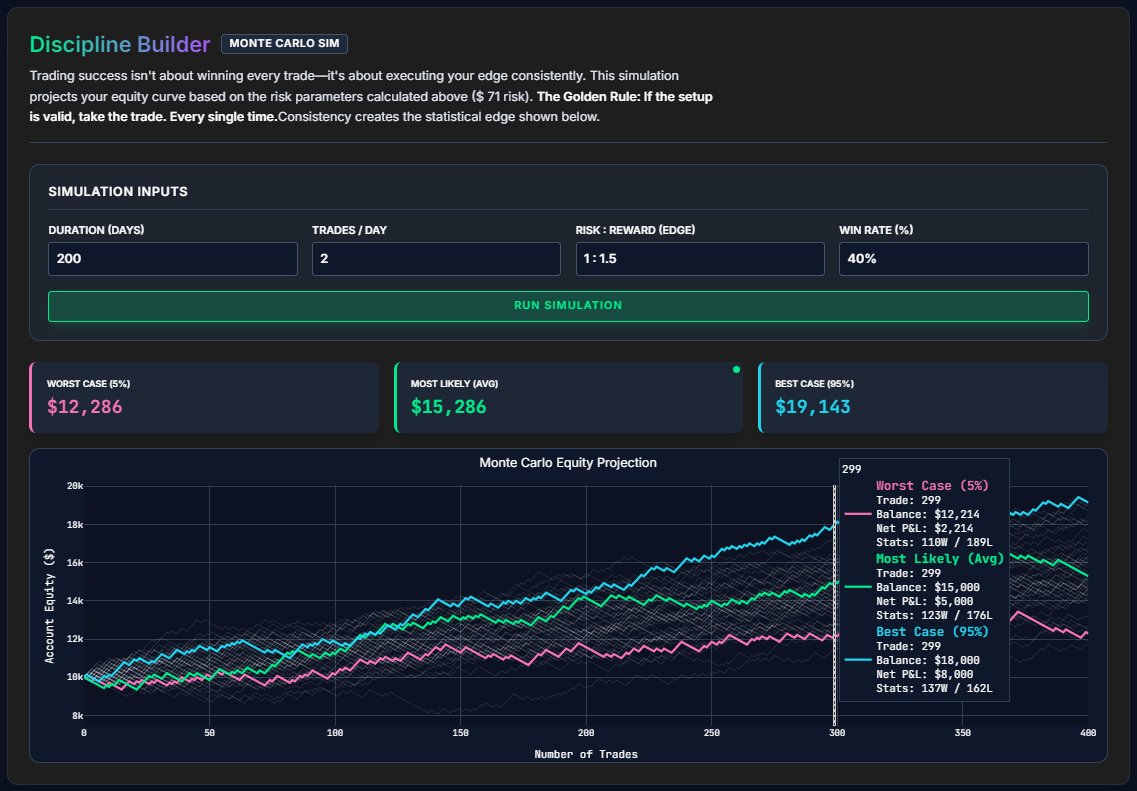Focus the Trades / Day input box
Image resolution: width=1137 pixels, height=791 pixels.
[x=436, y=259]
